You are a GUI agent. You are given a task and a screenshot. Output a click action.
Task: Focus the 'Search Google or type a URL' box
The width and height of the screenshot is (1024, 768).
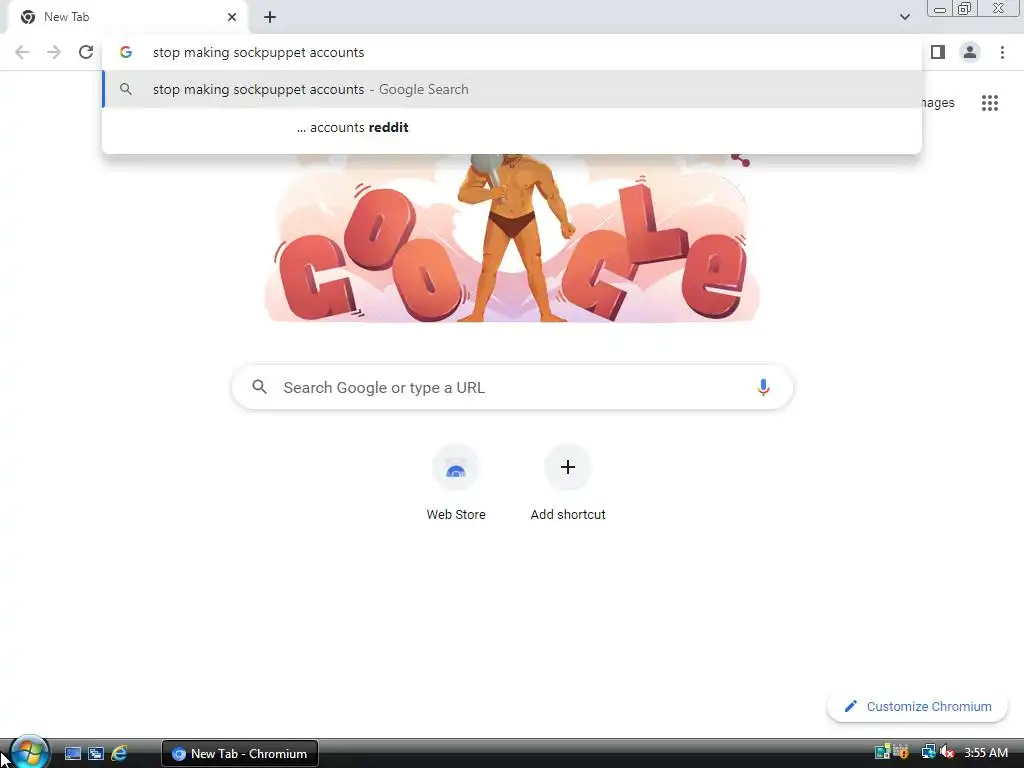tap(513, 387)
